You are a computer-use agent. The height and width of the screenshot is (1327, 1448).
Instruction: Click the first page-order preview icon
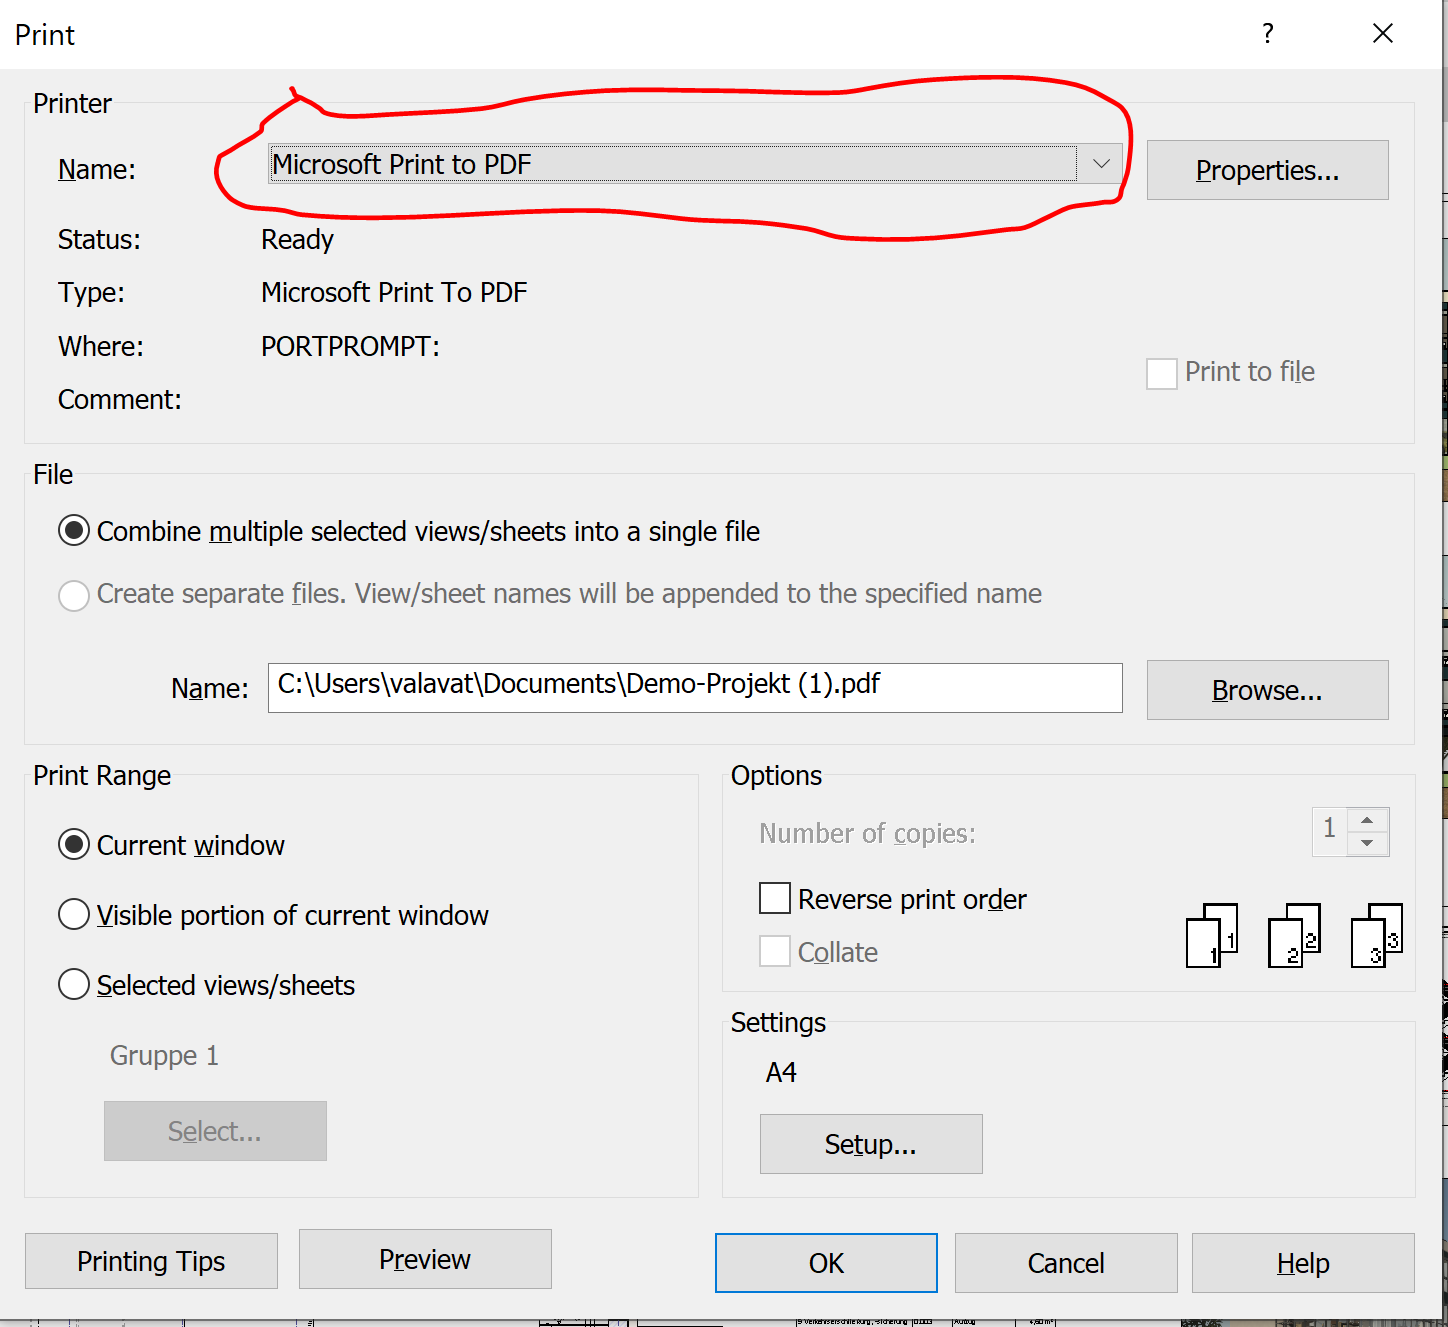click(1211, 935)
